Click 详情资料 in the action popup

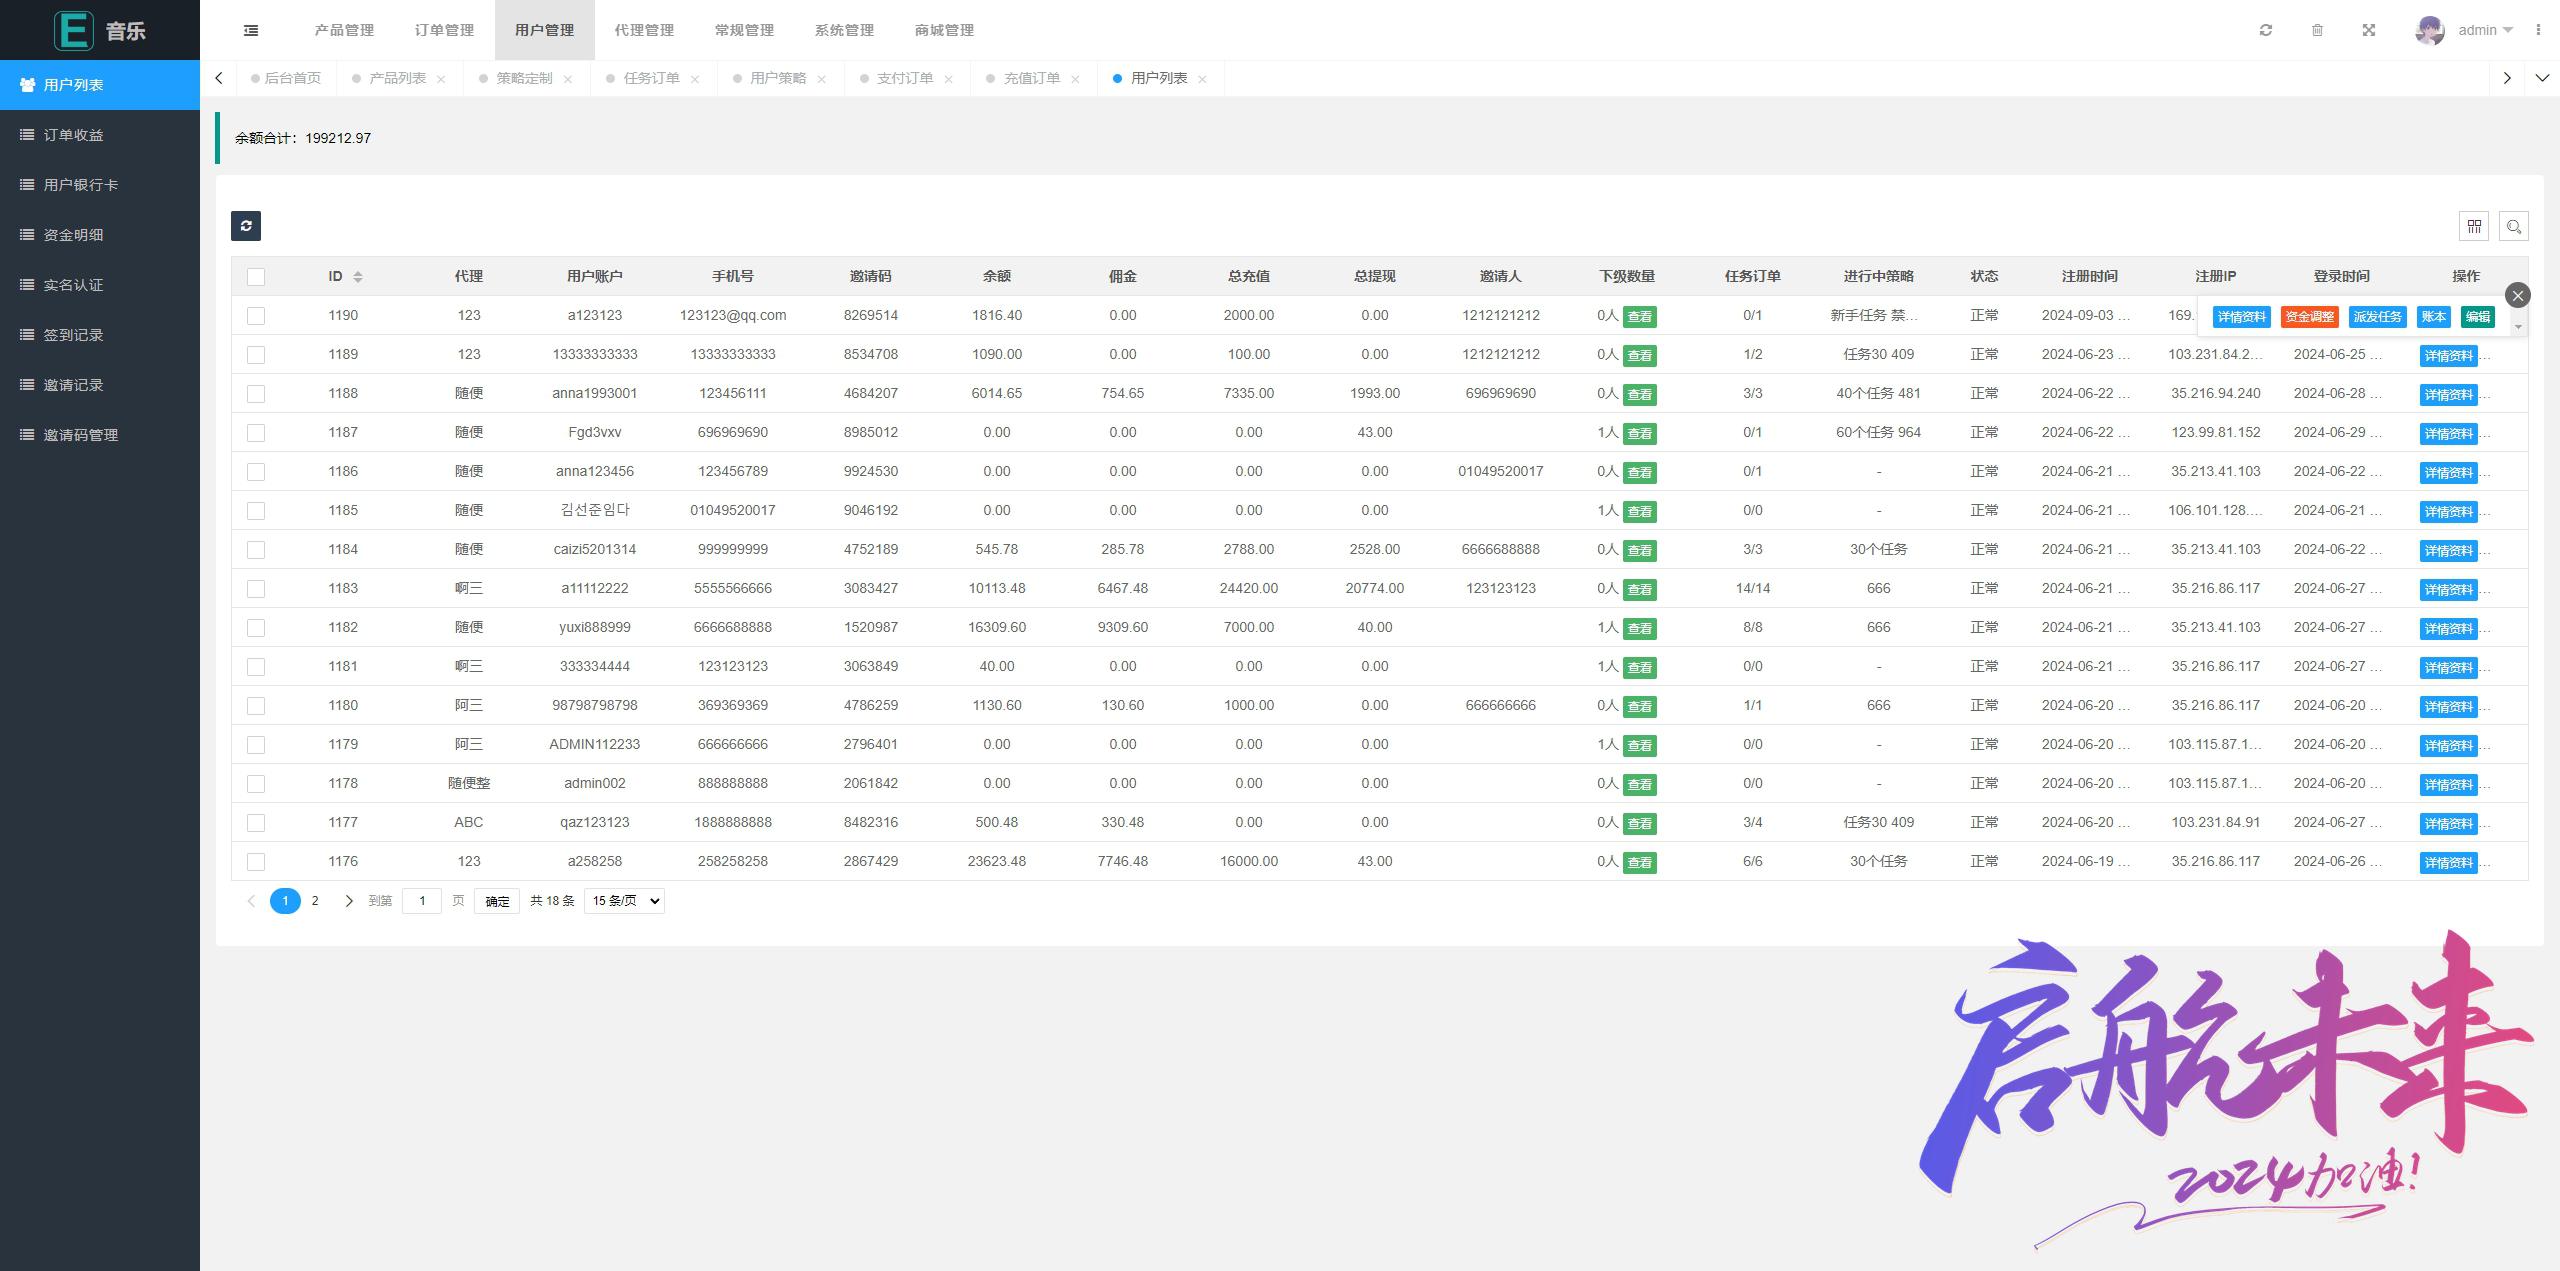click(x=2241, y=317)
